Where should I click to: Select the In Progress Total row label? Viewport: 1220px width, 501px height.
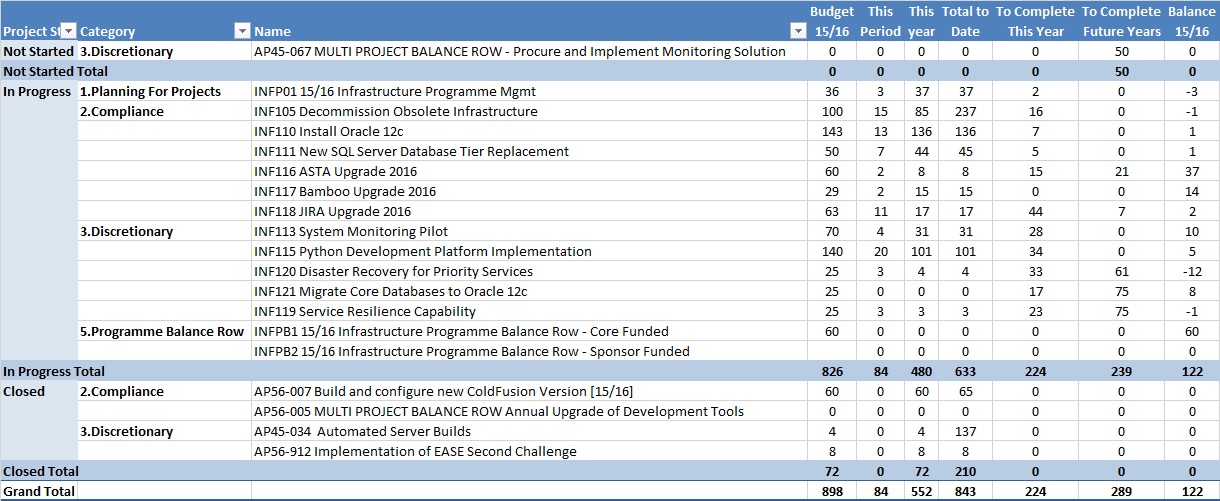pos(55,371)
